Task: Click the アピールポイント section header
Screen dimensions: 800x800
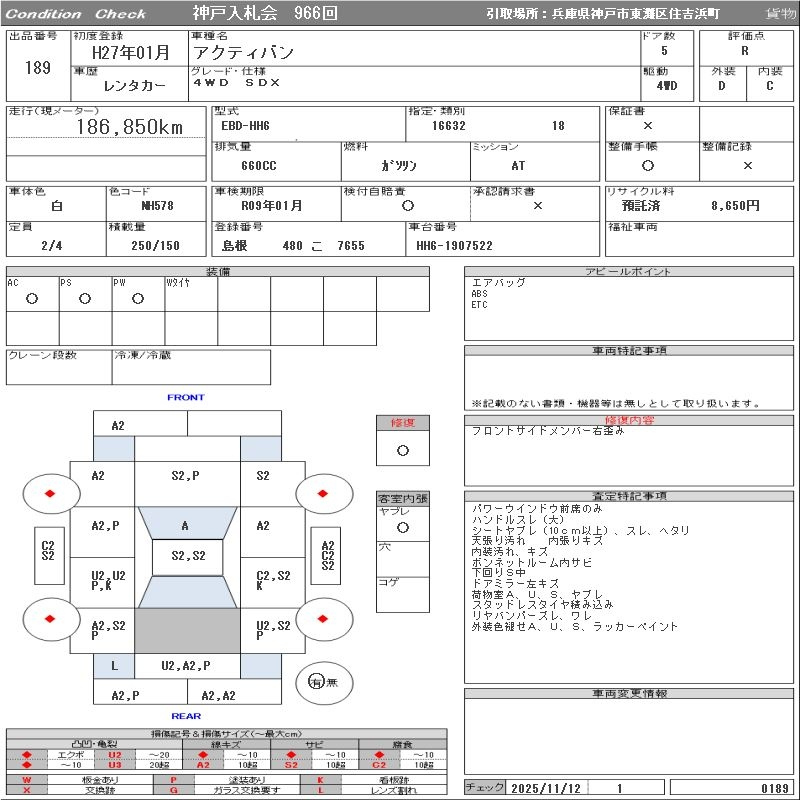Action: pos(629,272)
